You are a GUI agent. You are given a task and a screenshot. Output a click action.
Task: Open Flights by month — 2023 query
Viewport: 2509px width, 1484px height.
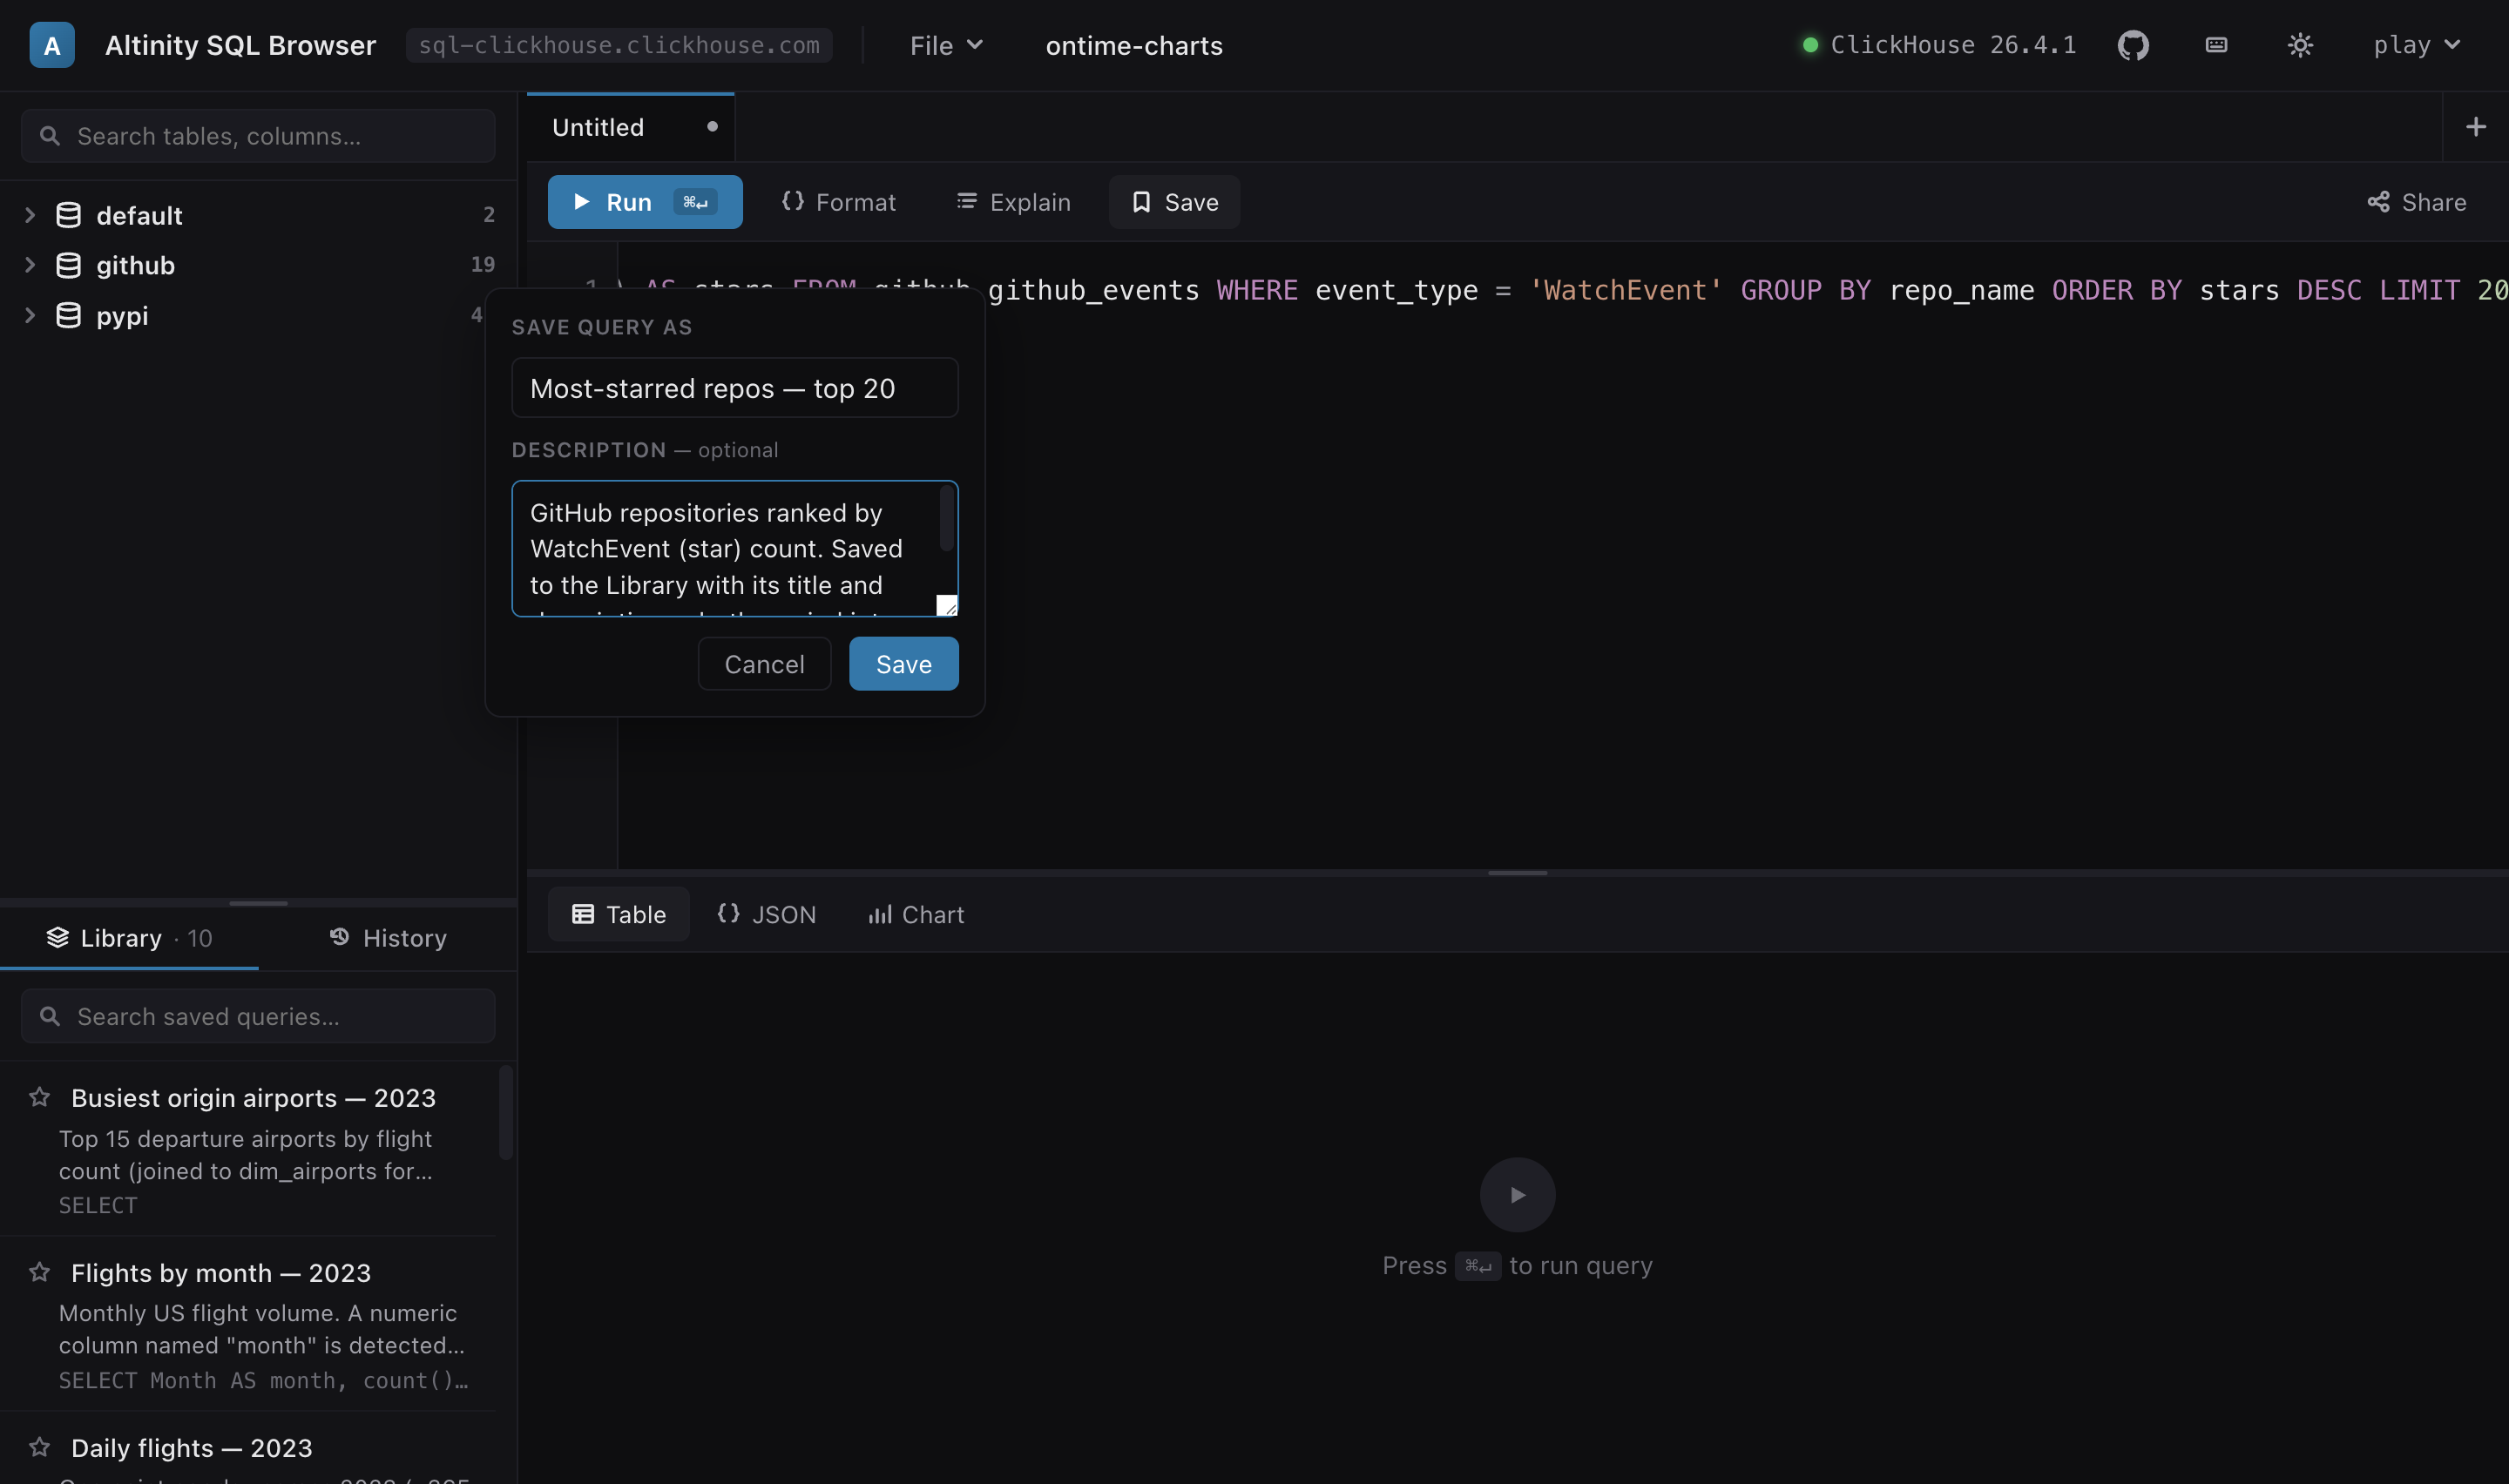(x=221, y=1273)
